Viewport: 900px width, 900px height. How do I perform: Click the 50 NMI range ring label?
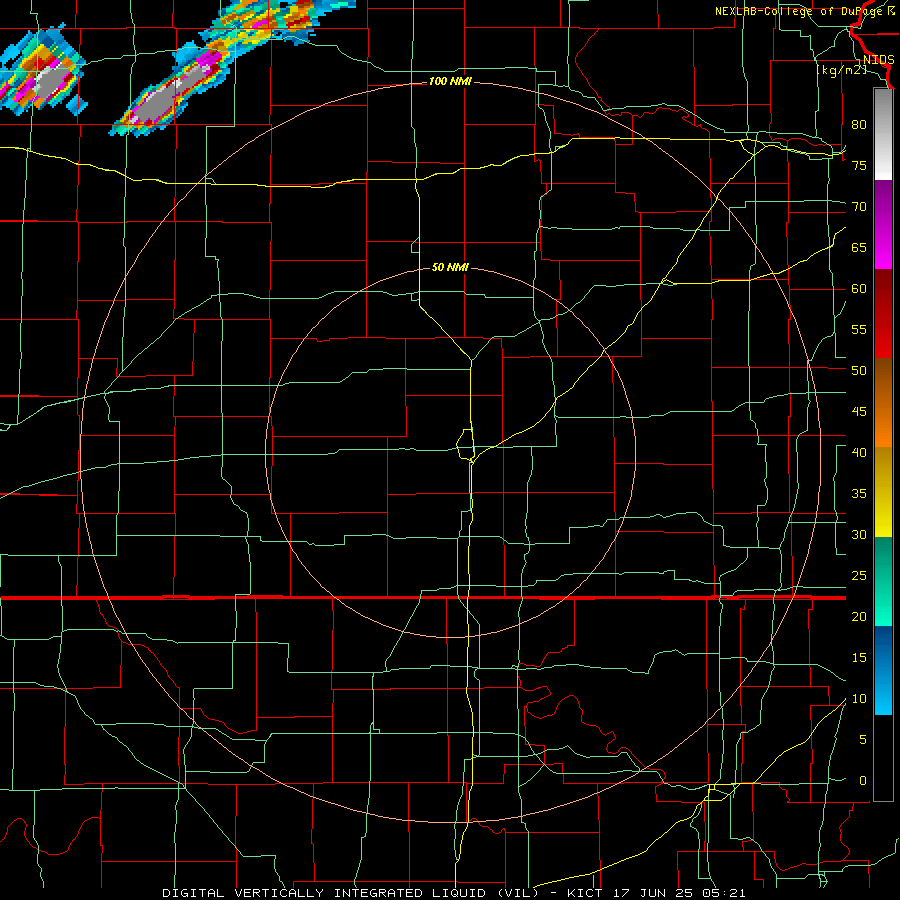tap(450, 267)
